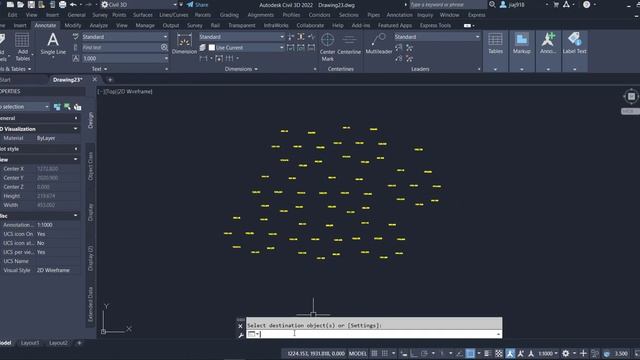Open the text height 3.000 dropdown
Screen dimensions: 640x360
125,58
